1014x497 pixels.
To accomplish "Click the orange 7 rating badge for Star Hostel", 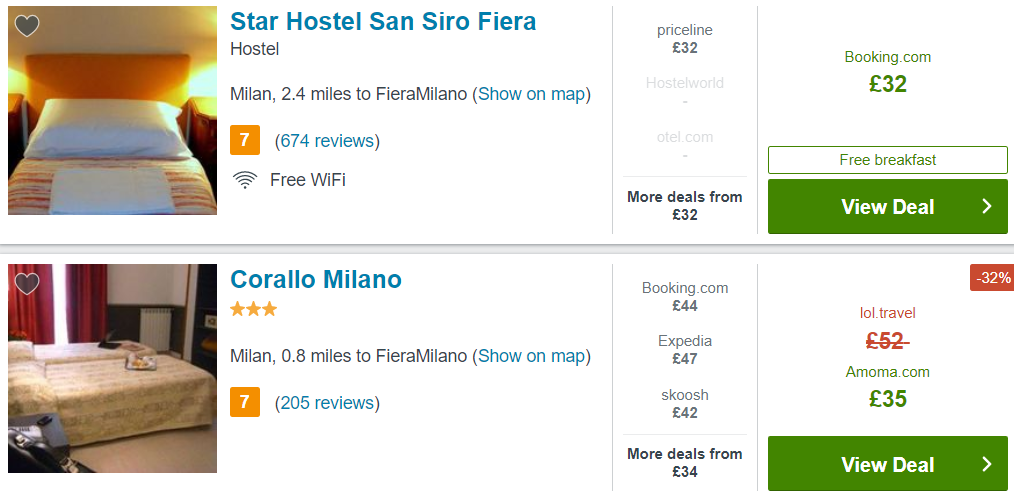I will coord(244,140).
